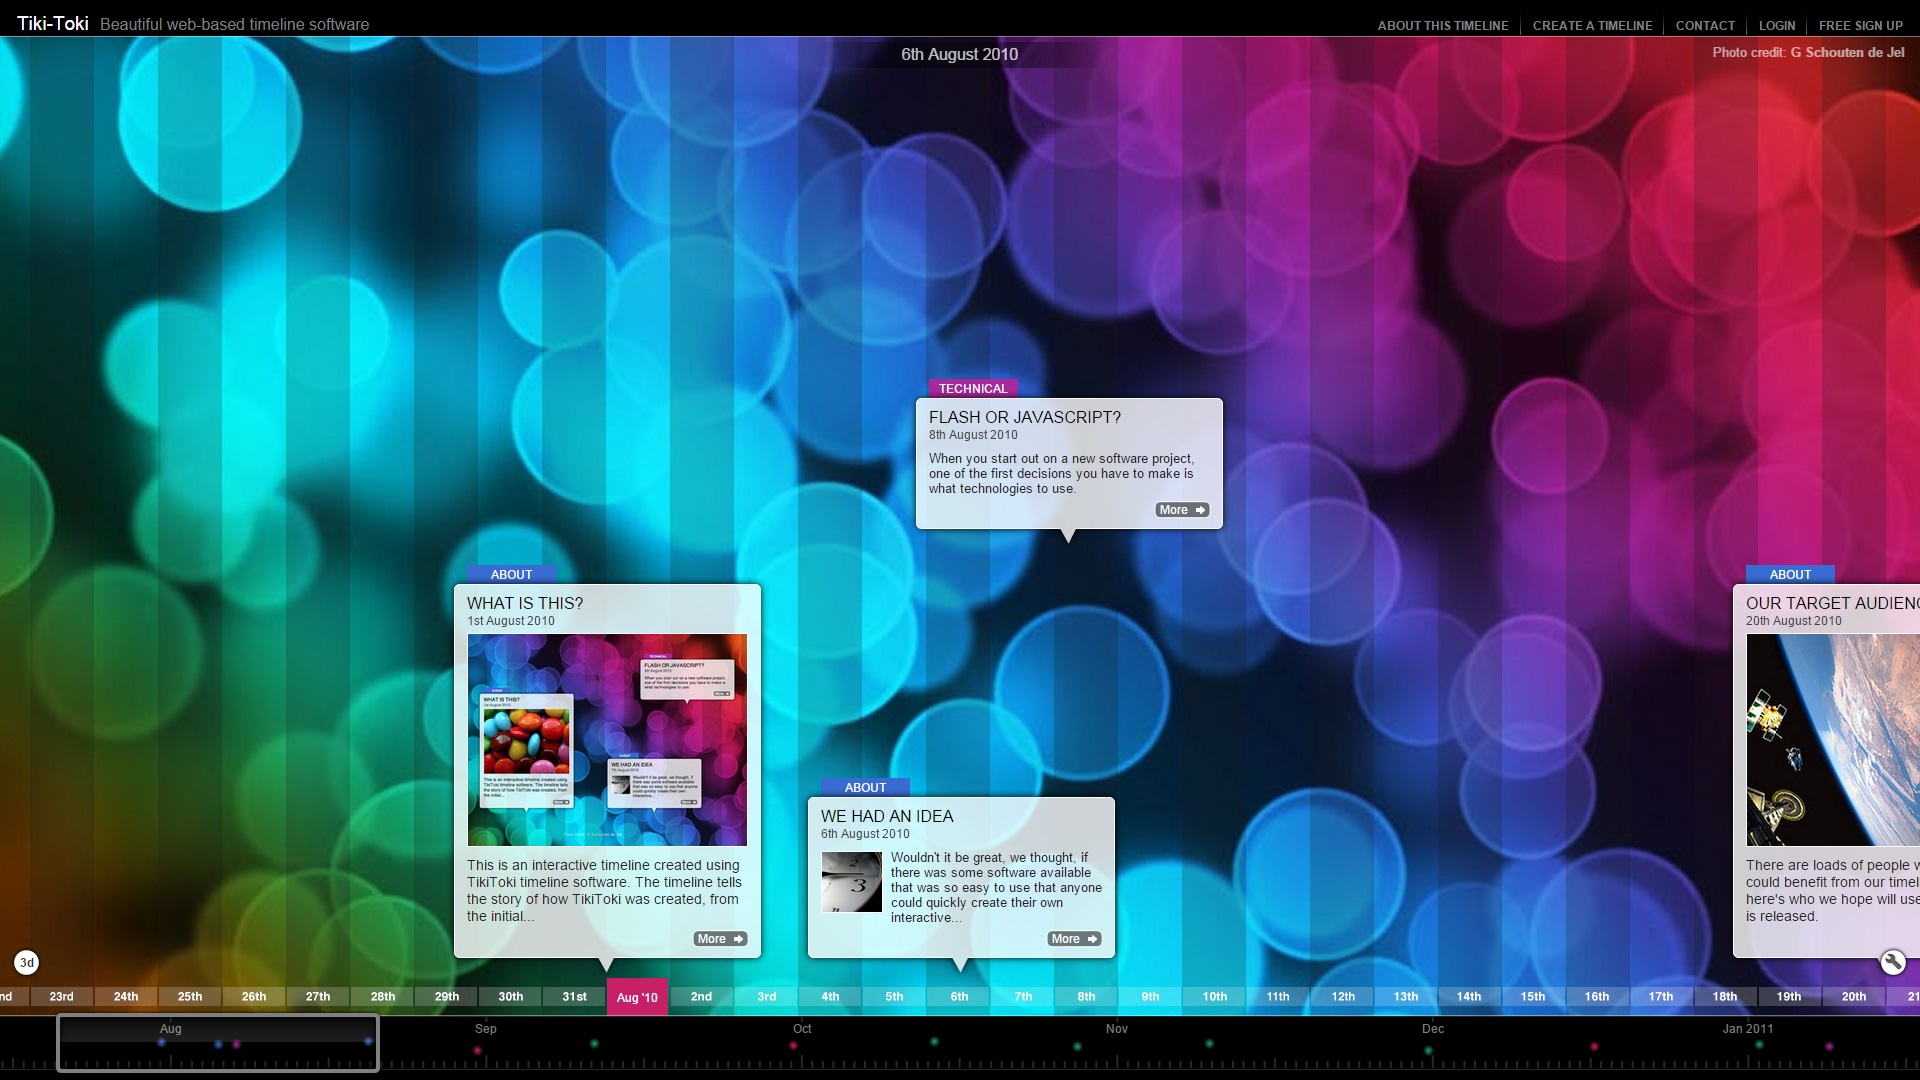The image size is (1920, 1080).
Task: Open the Contact menu item
Action: [x=1705, y=26]
